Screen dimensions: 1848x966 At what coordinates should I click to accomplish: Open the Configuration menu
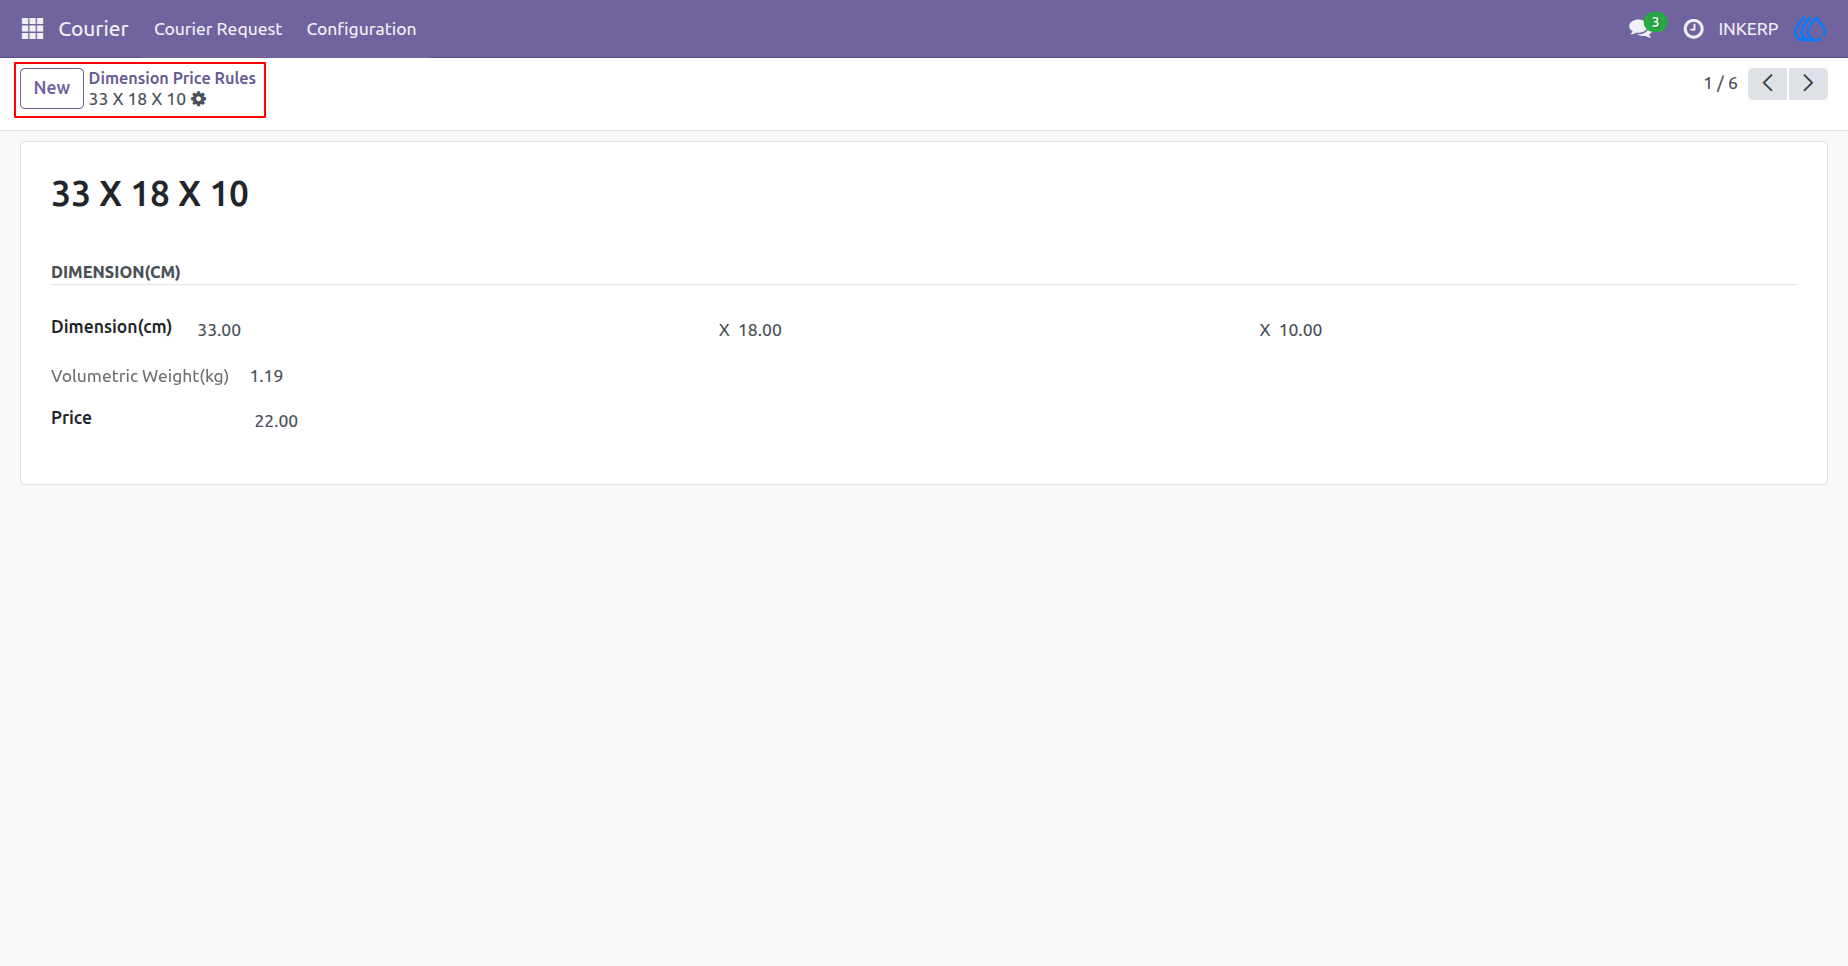coord(361,29)
